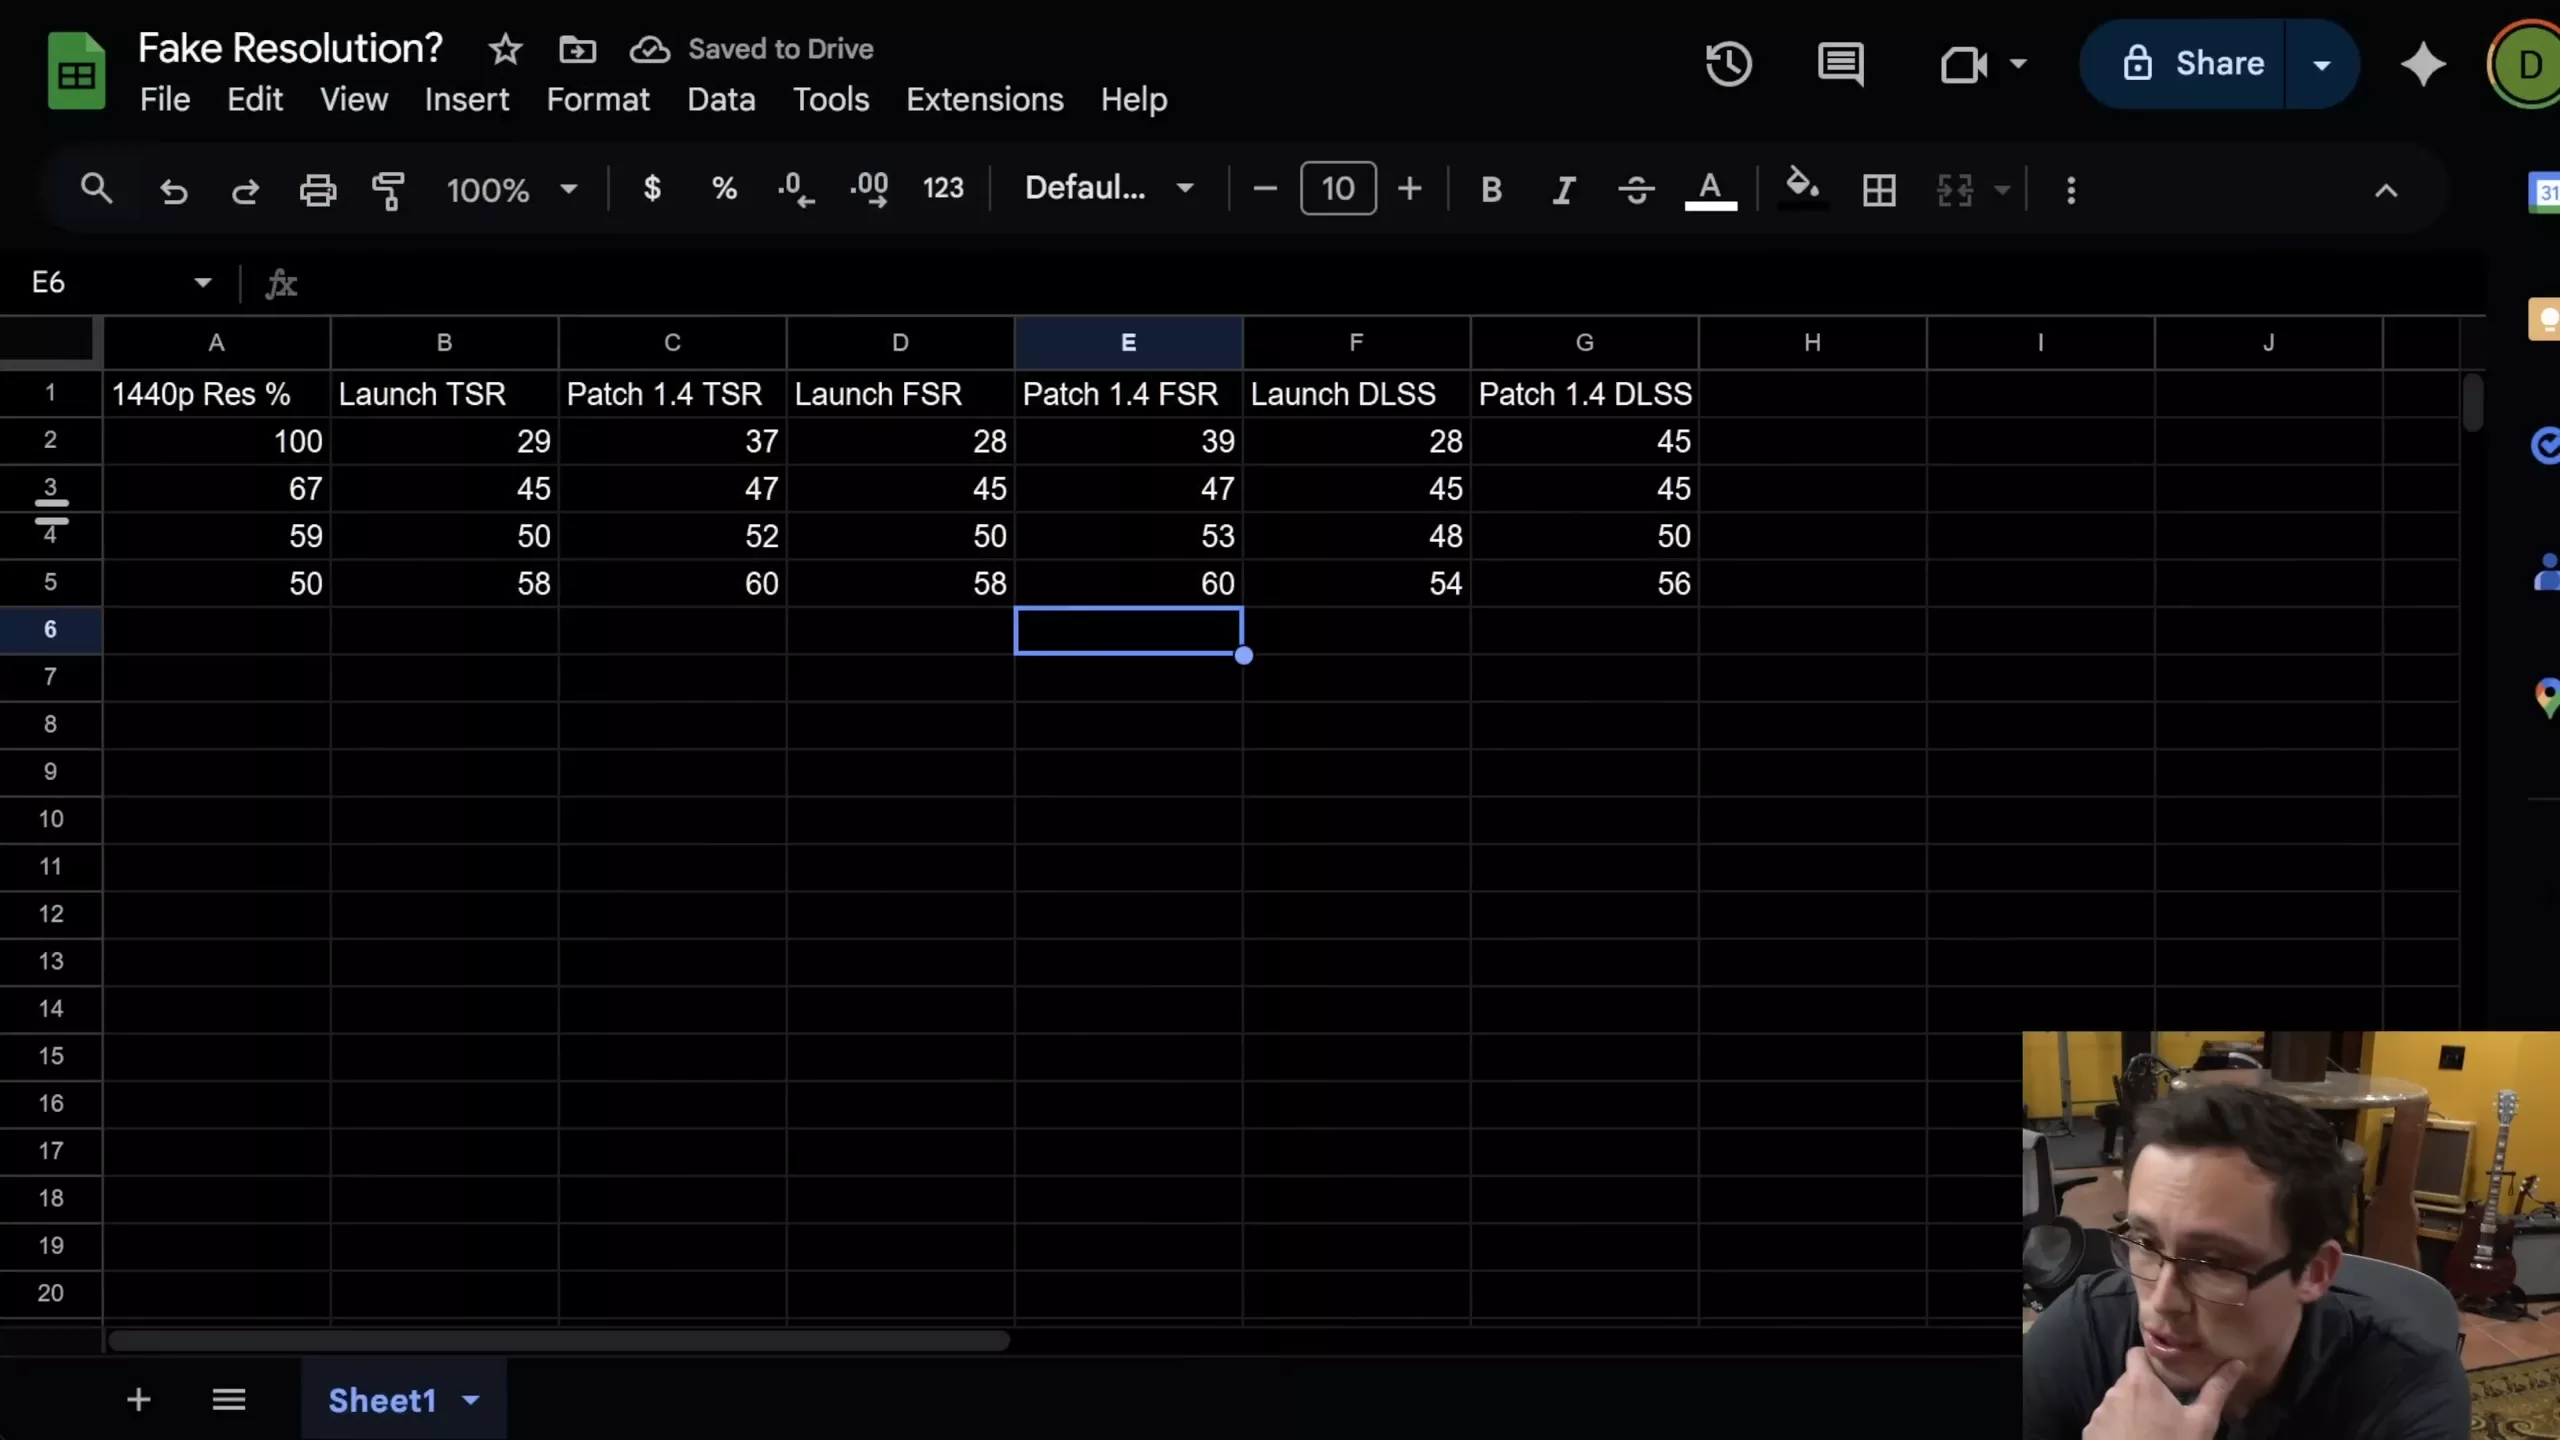Screen dimensions: 2560x1440
Task: Toggle bold formatting
Action: pyautogui.click(x=1491, y=189)
